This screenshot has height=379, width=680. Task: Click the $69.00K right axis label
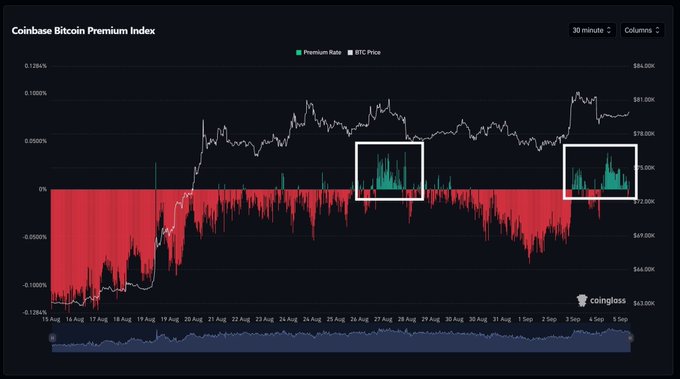point(644,235)
